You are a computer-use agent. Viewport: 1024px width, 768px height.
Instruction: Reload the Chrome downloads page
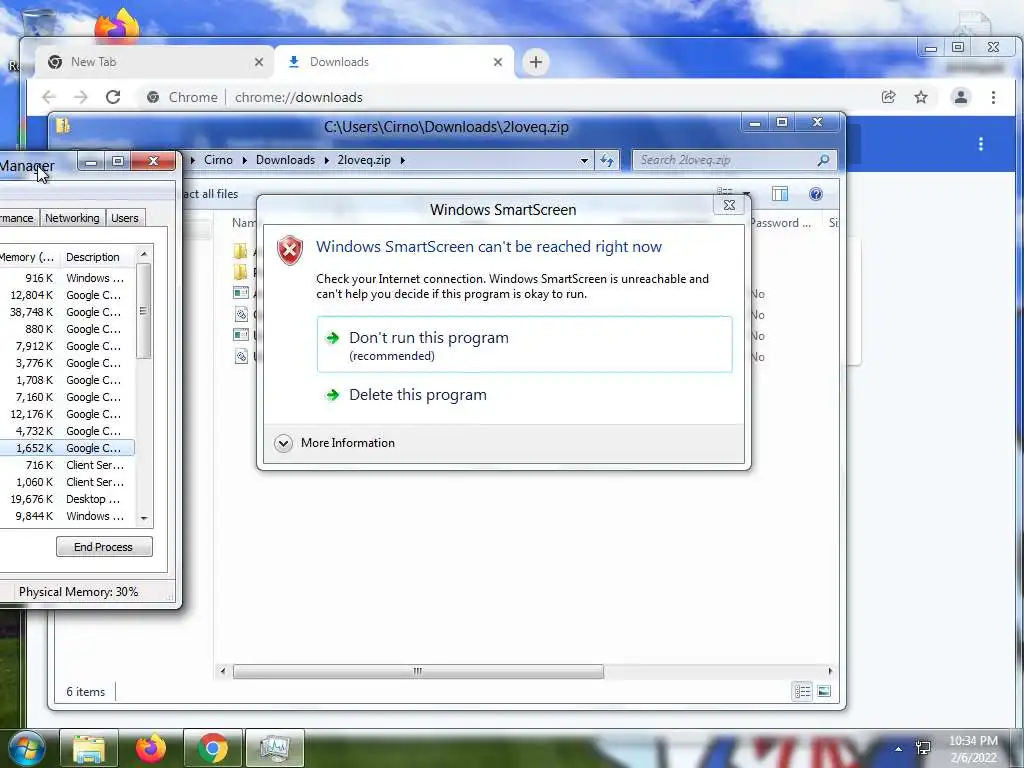pyautogui.click(x=113, y=97)
